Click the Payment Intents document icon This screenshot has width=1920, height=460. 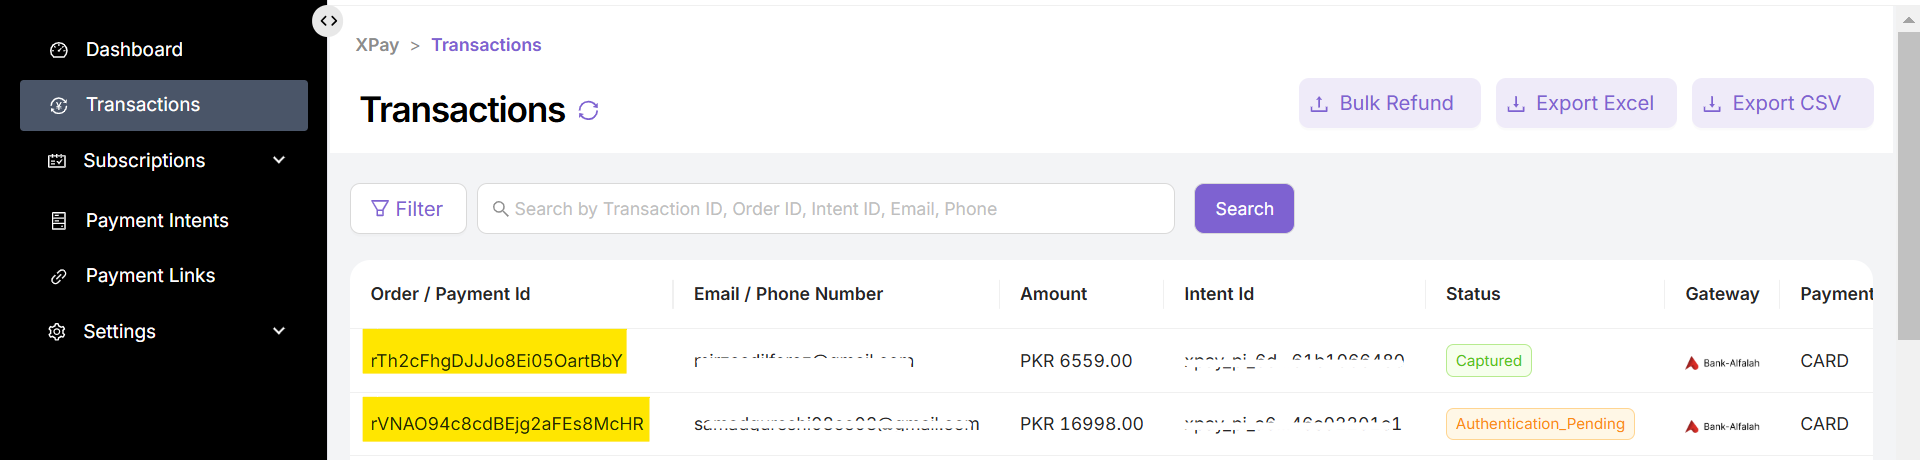pyautogui.click(x=59, y=221)
